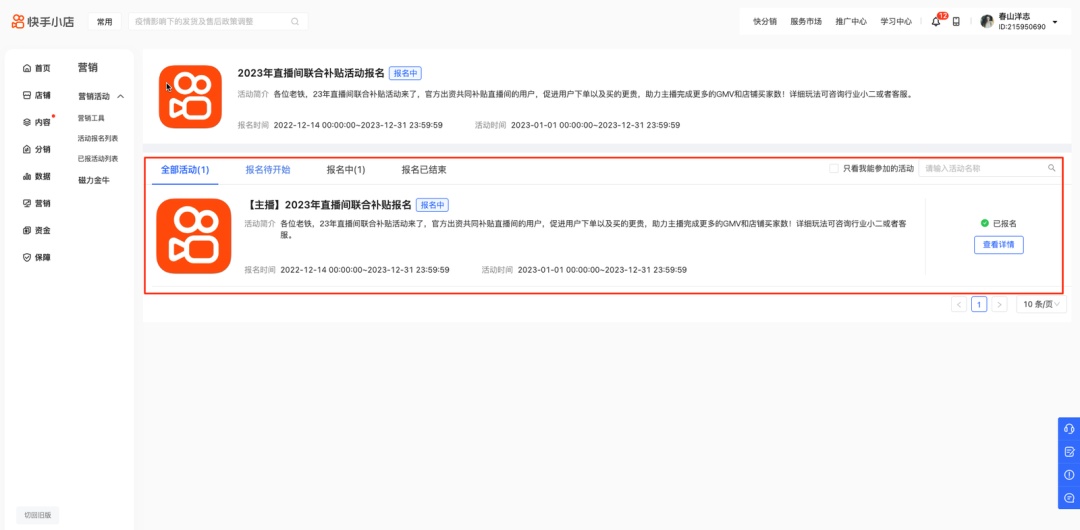The width and height of the screenshot is (1080, 530).
Task: Click the info alert icon in floating sidebar
Action: tap(1069, 475)
